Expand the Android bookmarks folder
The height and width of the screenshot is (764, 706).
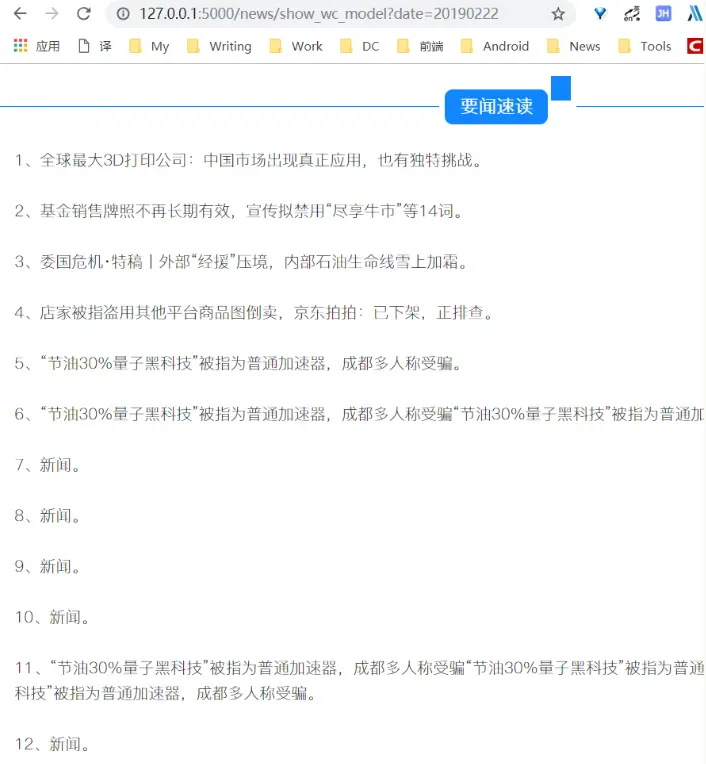tap(495, 46)
